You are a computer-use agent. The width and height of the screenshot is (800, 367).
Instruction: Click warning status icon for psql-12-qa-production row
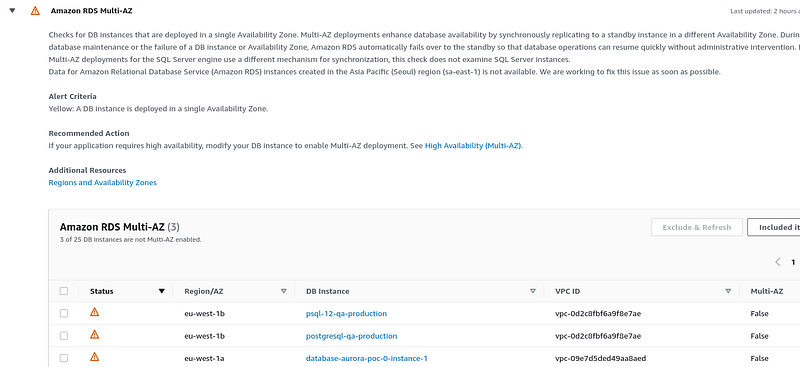[x=94, y=312]
